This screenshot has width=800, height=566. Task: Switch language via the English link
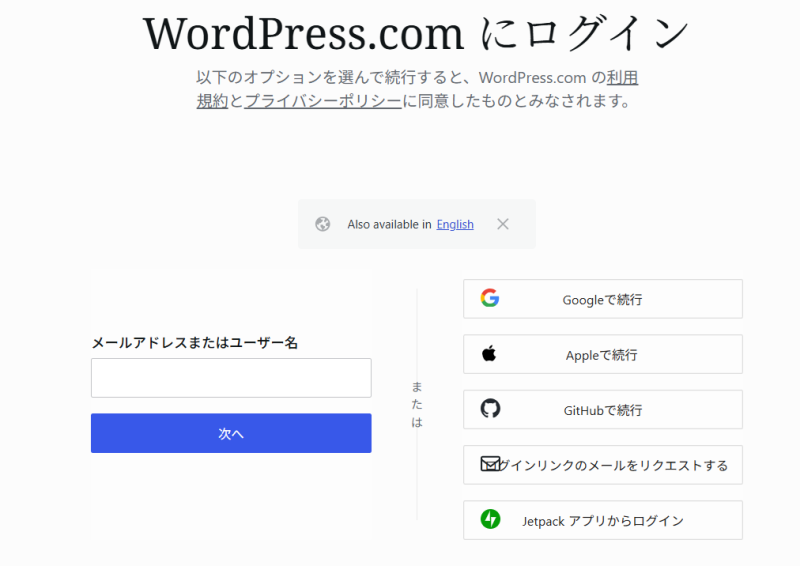pos(455,225)
